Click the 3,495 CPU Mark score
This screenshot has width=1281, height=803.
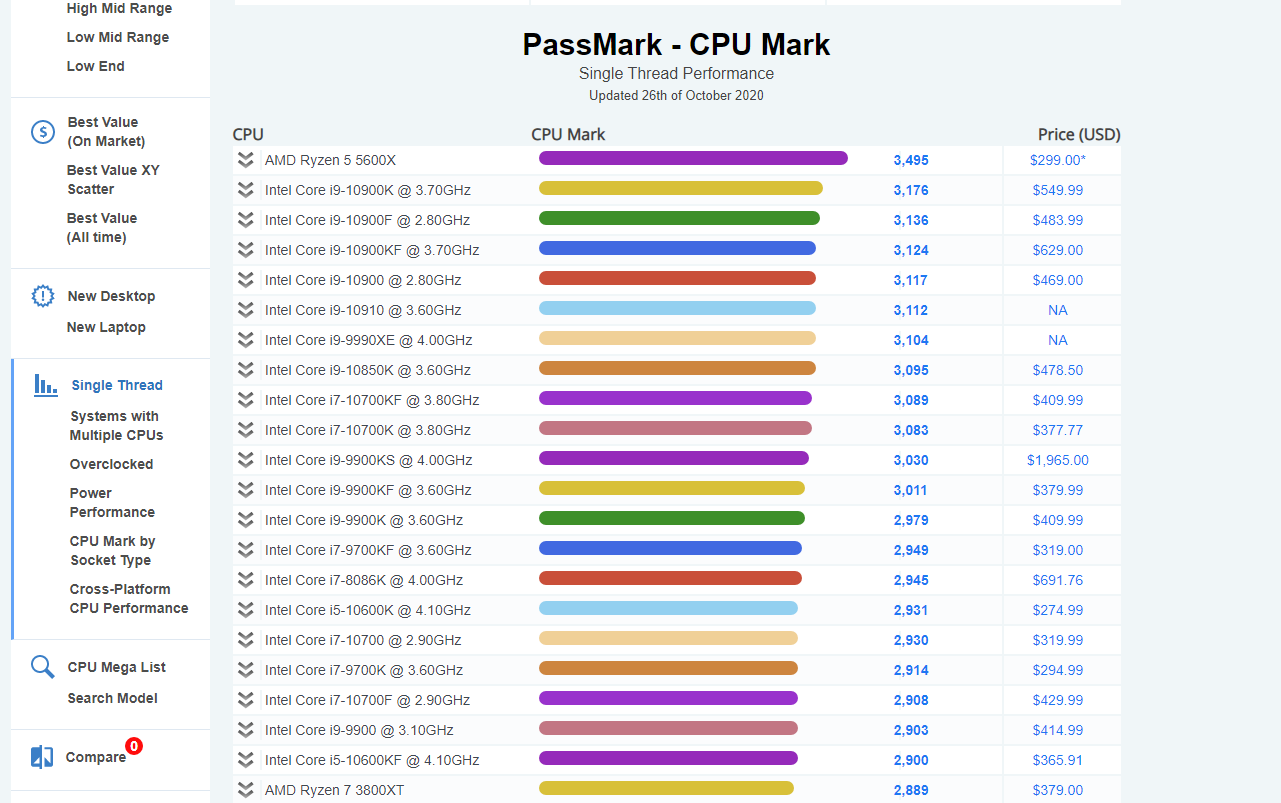pos(910,160)
